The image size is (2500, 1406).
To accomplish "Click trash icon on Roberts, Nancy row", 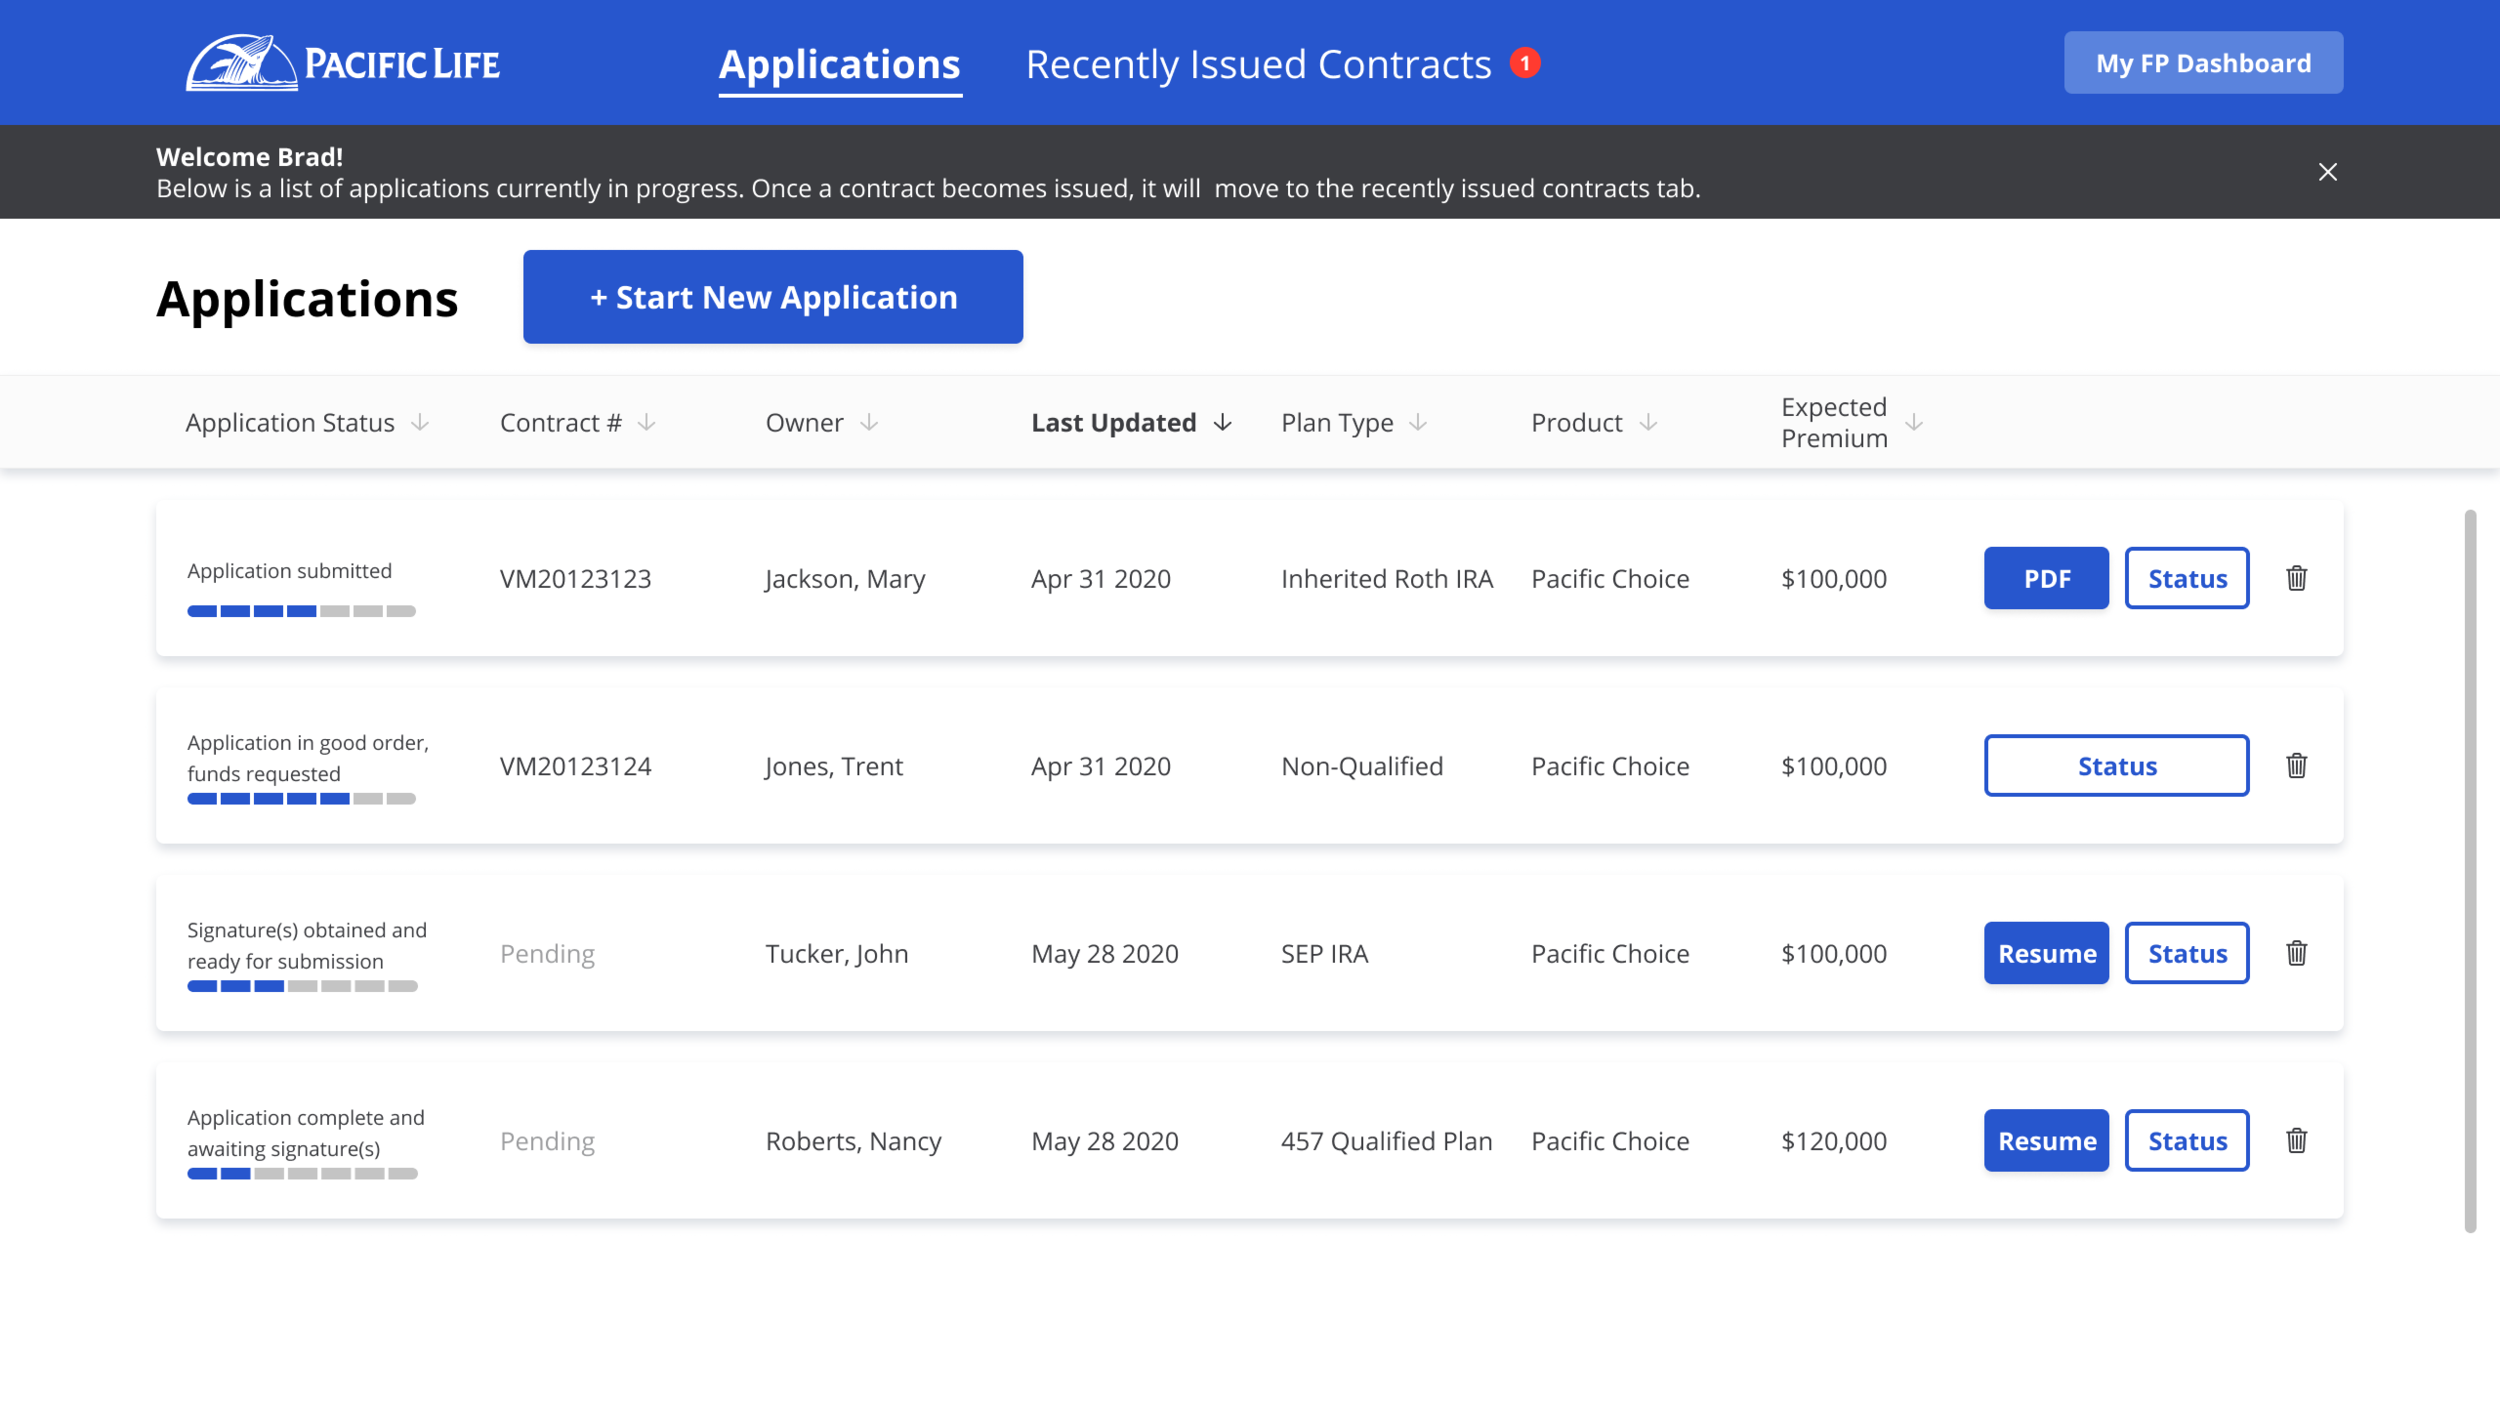I will click(2296, 1140).
